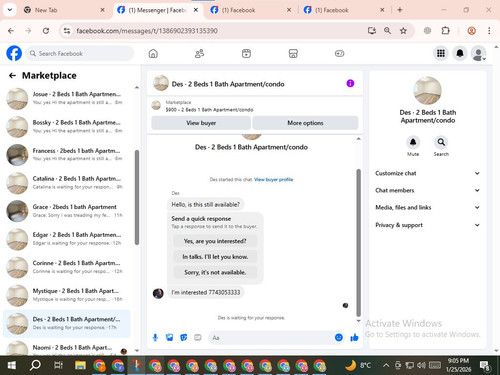Reload the page with the browser refresh icon

46,31
